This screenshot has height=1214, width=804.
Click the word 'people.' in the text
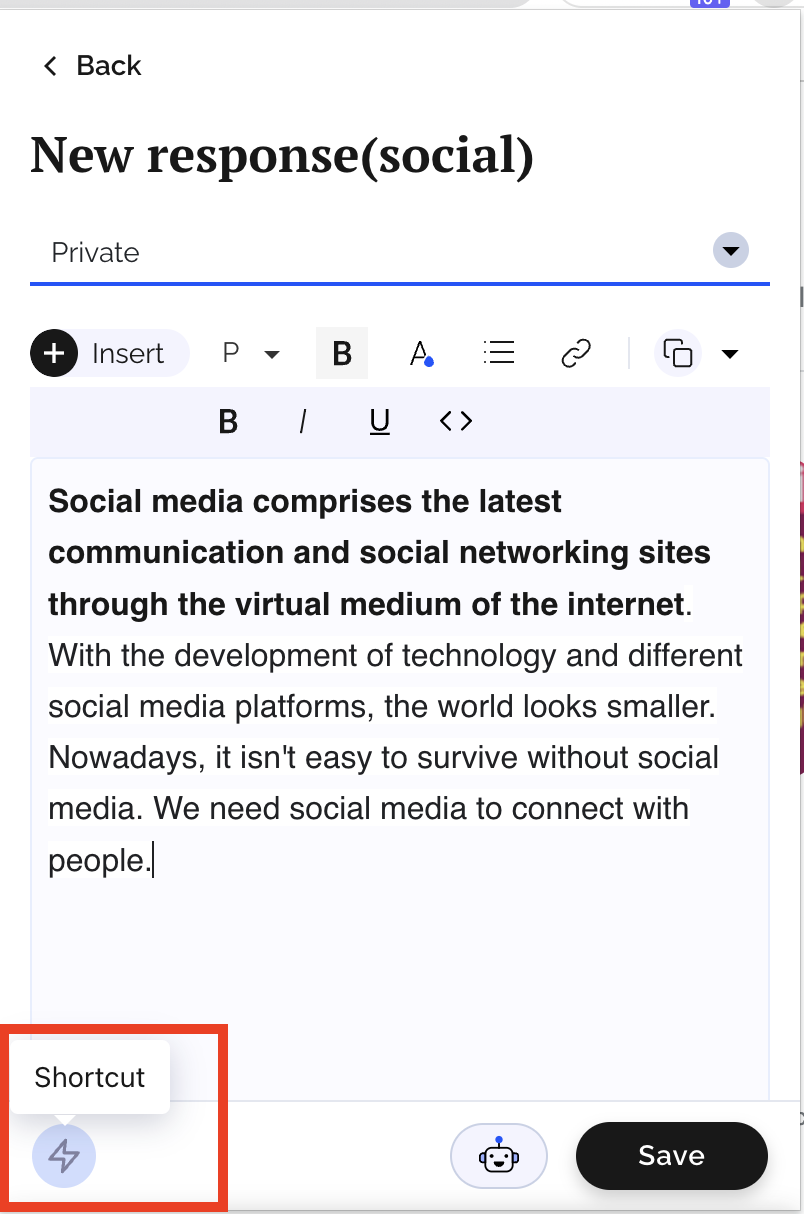[x=99, y=860]
